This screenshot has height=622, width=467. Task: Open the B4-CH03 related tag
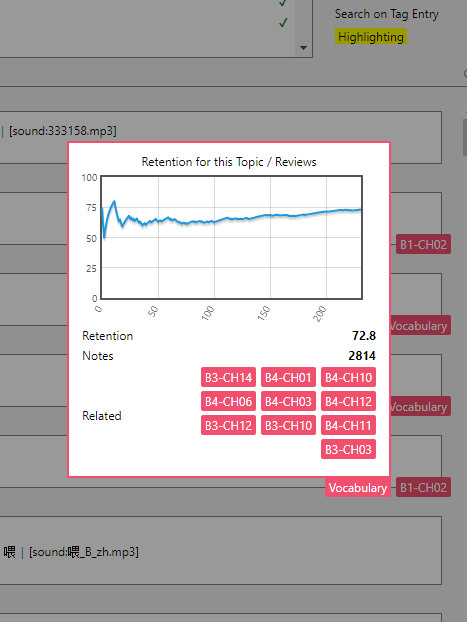(288, 401)
